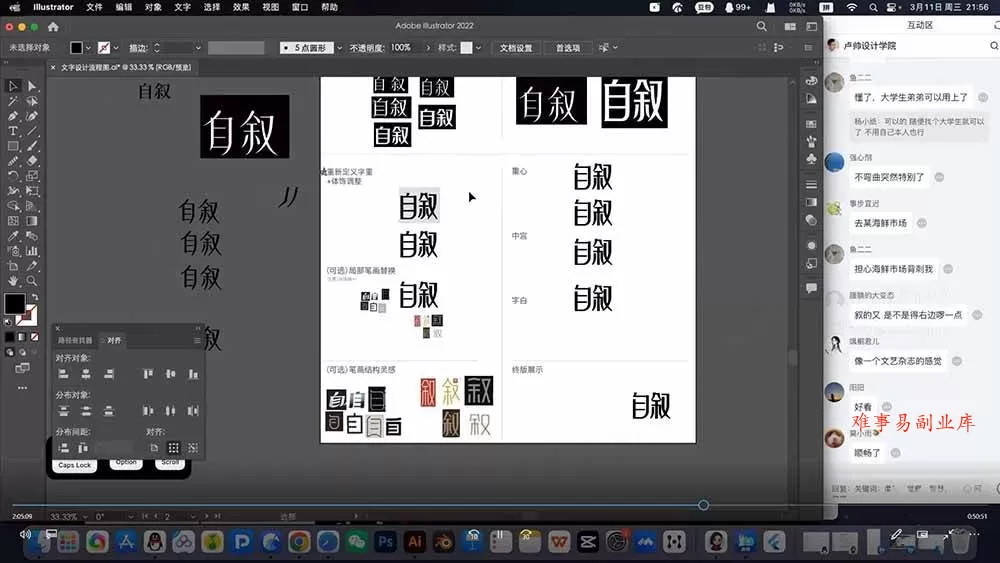
Task: Select the Shape Builder tool
Action: (x=13, y=206)
